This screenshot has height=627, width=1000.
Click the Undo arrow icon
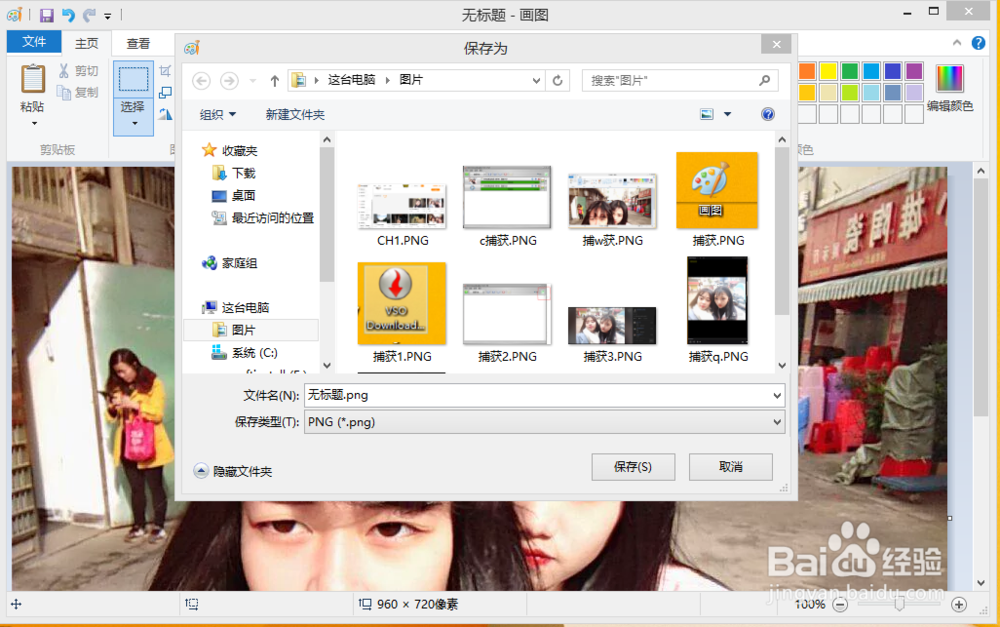pos(68,15)
